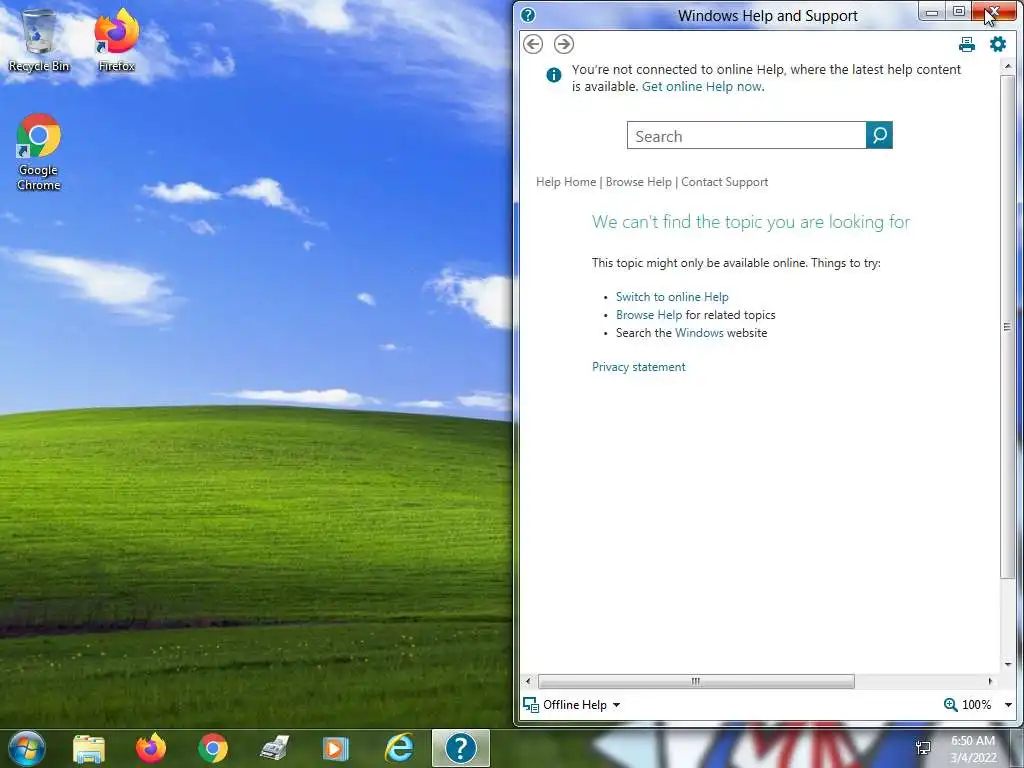The image size is (1024, 768).
Task: Close the Help and Support window
Action: (993, 12)
